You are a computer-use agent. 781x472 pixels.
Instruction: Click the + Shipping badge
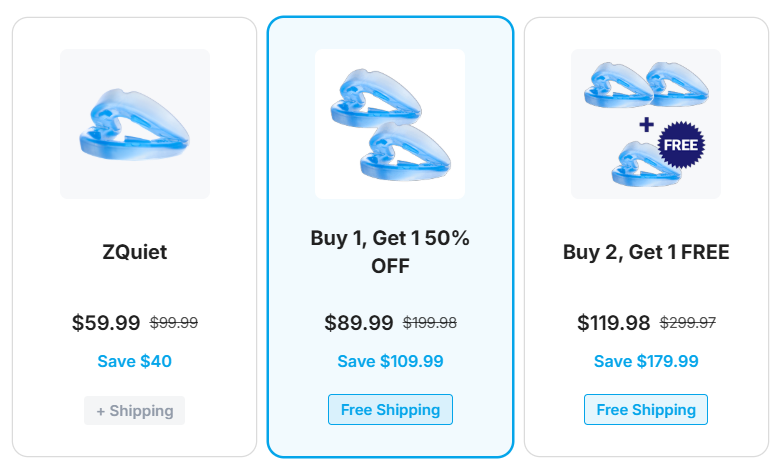pyautogui.click(x=135, y=410)
